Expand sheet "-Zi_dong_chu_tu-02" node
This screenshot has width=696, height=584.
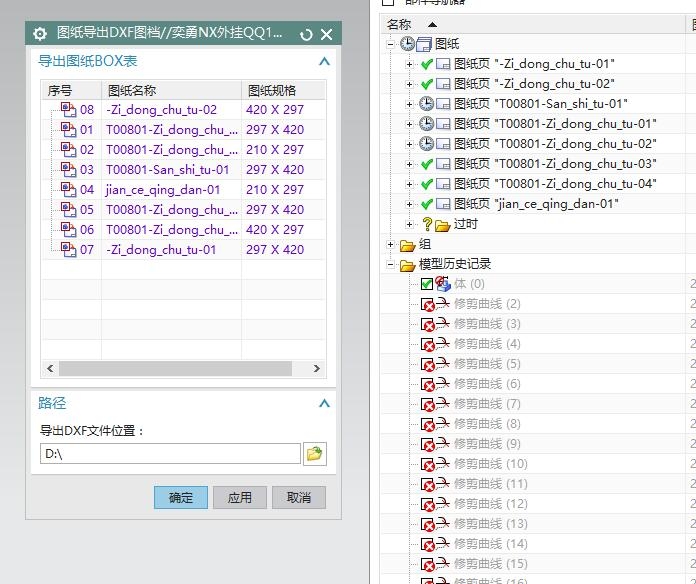(x=409, y=84)
